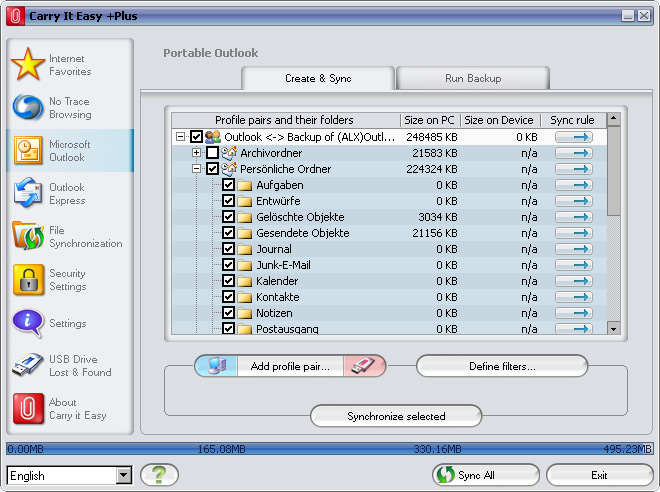Viewport: 660px width, 492px height.
Task: Switch to the Create & Sync tab
Action: (x=318, y=78)
